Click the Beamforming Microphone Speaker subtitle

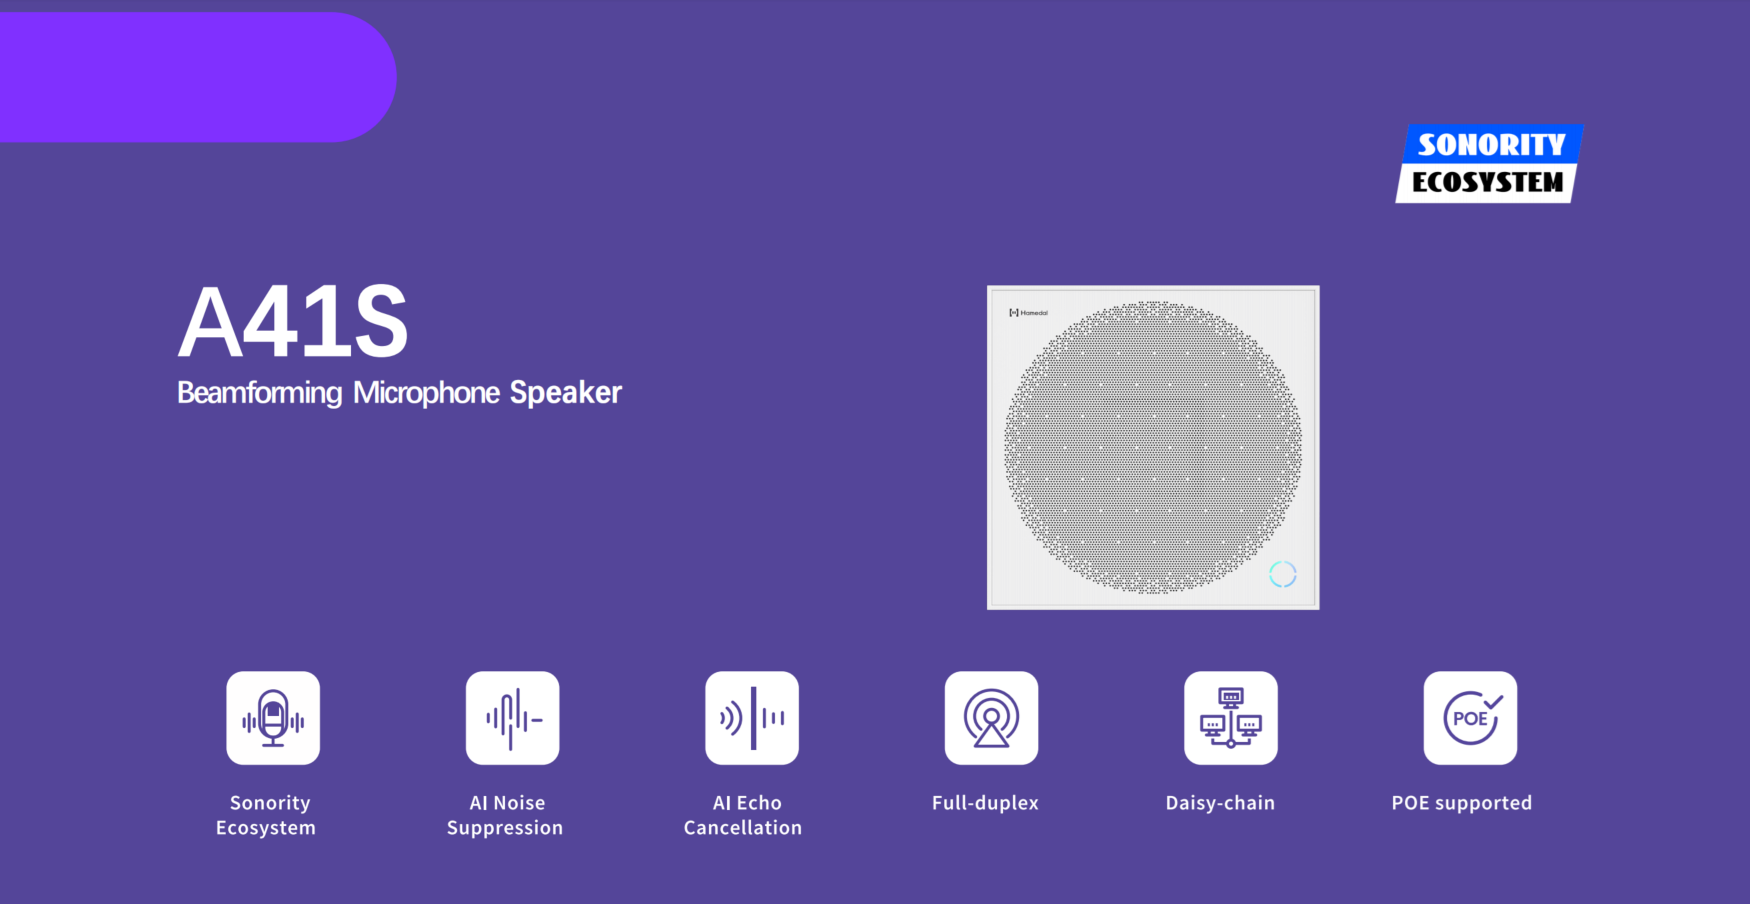coord(399,393)
